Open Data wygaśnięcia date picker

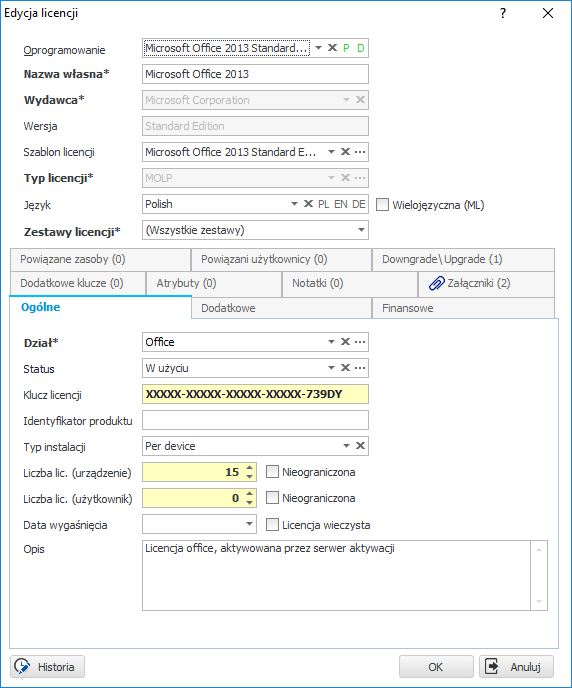pyautogui.click(x=249, y=524)
